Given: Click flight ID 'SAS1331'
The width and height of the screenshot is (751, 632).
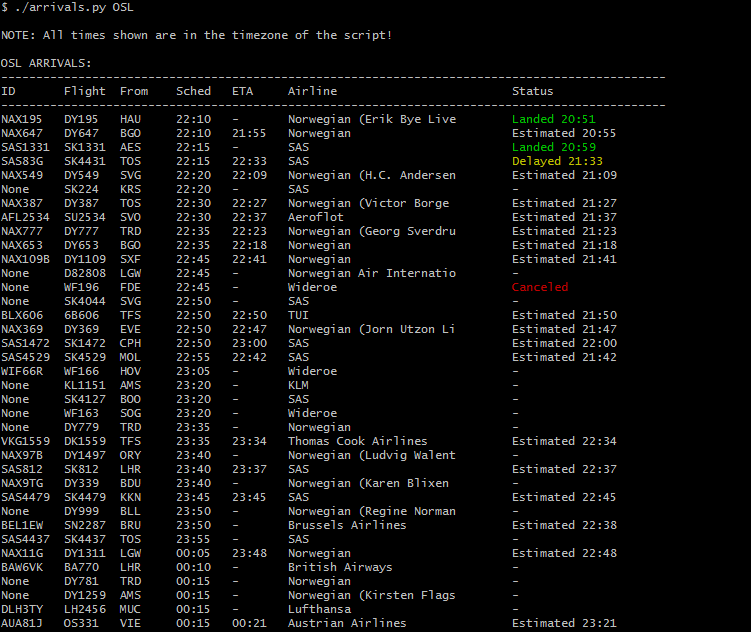Looking at the screenshot, I should (25, 147).
